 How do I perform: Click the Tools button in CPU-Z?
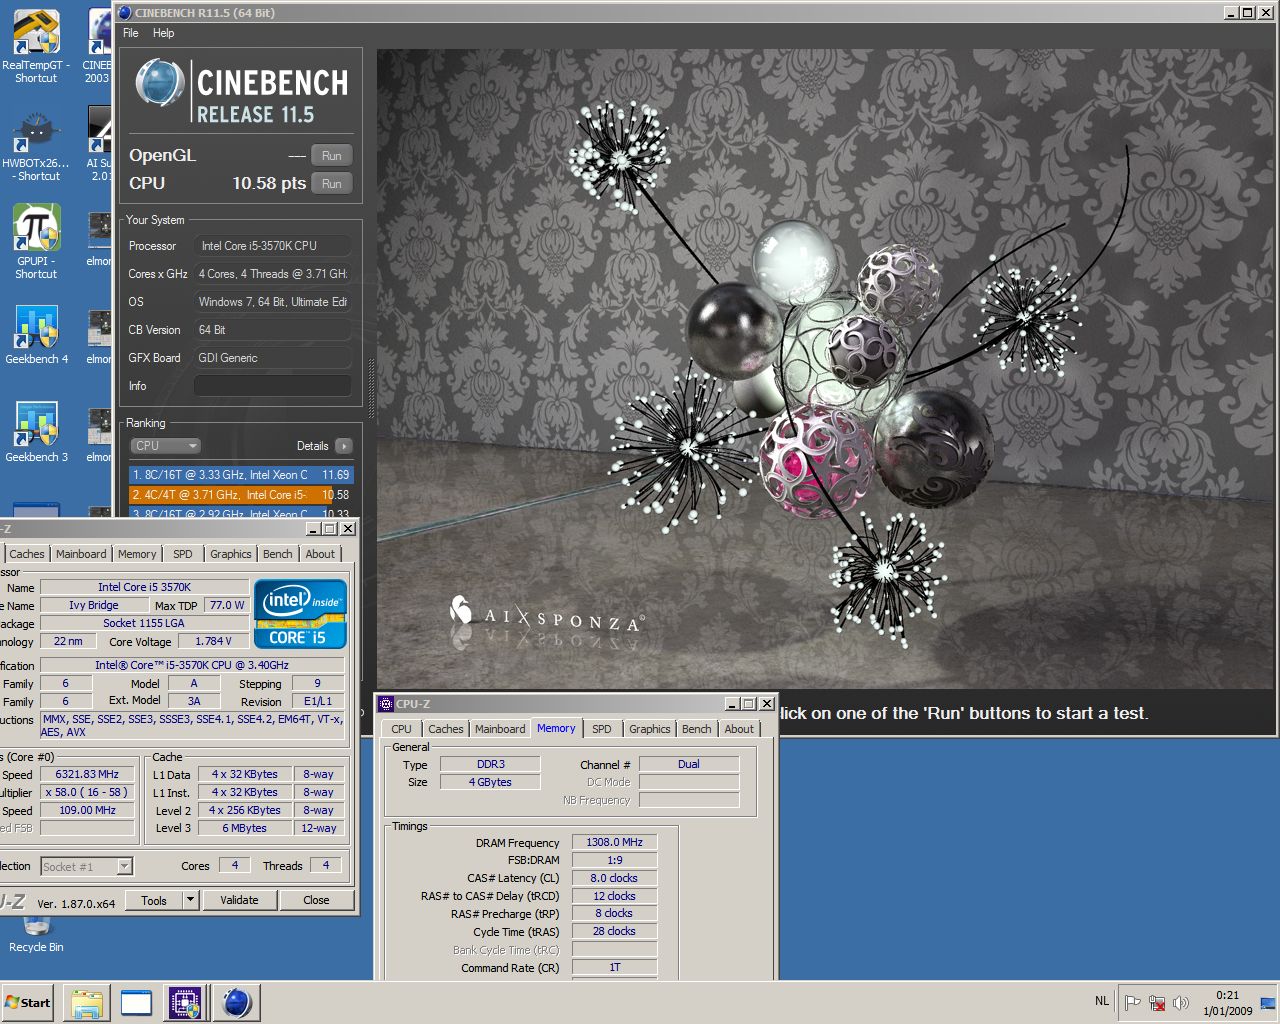(154, 900)
